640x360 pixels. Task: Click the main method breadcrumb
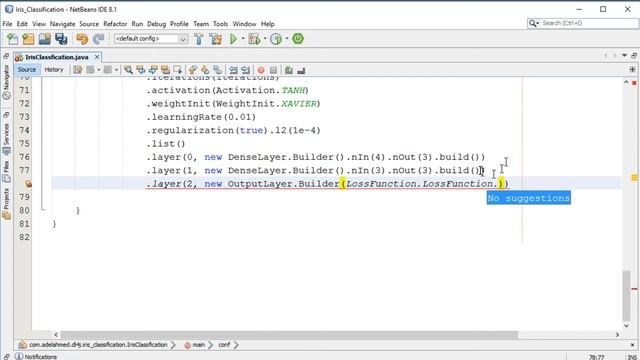tap(195, 345)
